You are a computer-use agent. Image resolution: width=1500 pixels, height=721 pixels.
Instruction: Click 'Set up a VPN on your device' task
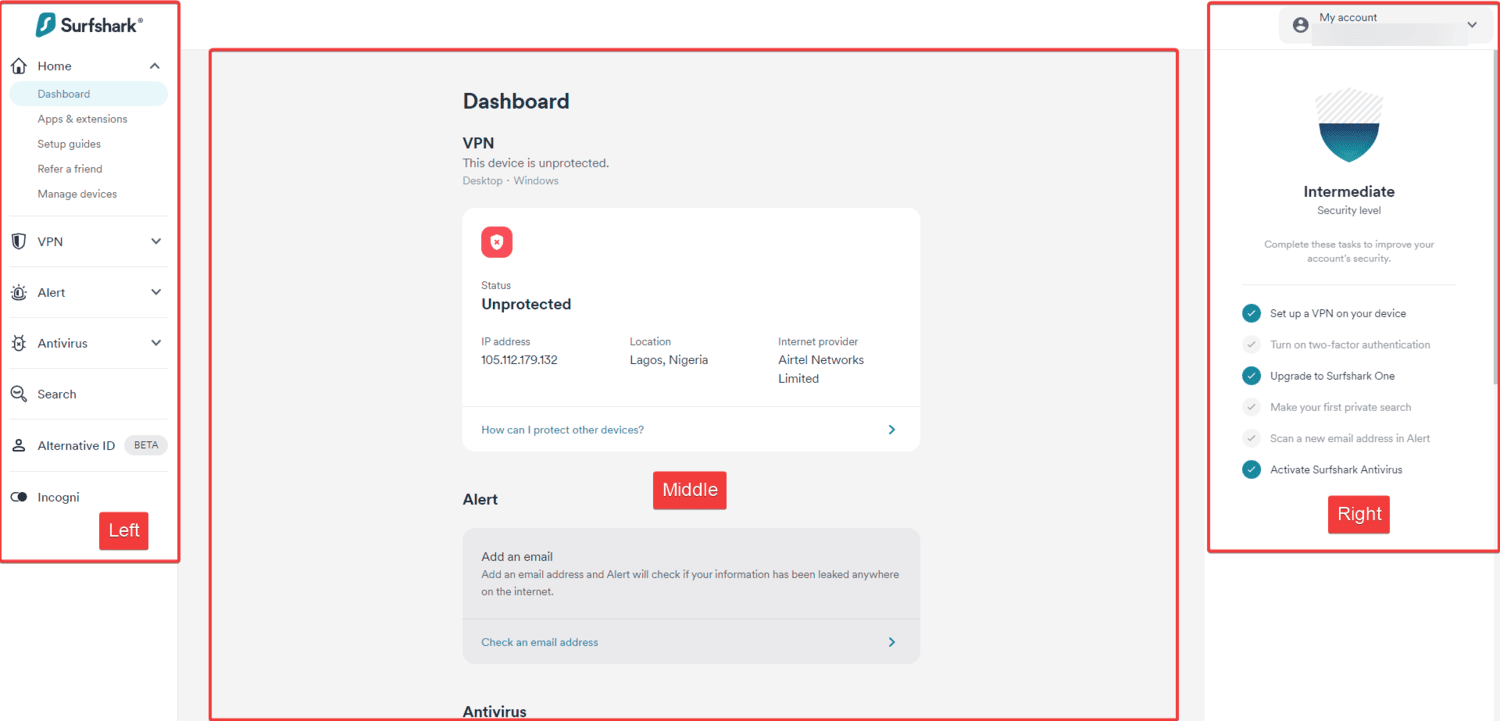click(x=1338, y=313)
